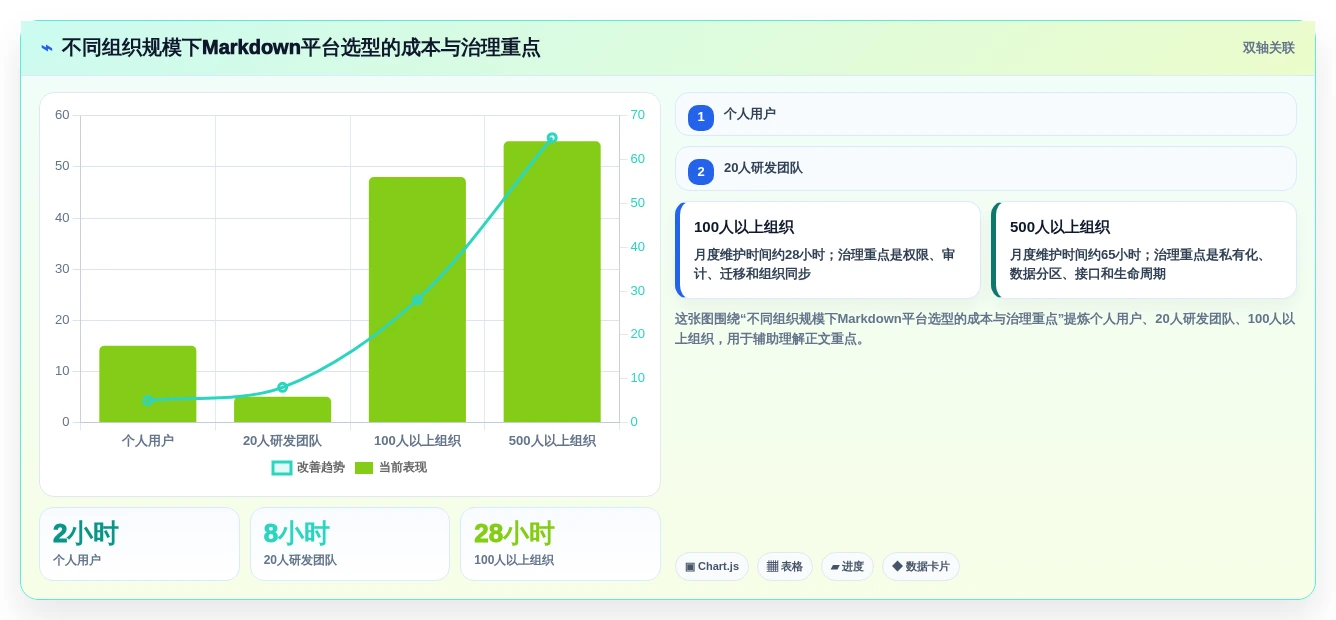The height and width of the screenshot is (620, 1336).
Task: Click the 数据卡片 tag
Action: coord(921,566)
